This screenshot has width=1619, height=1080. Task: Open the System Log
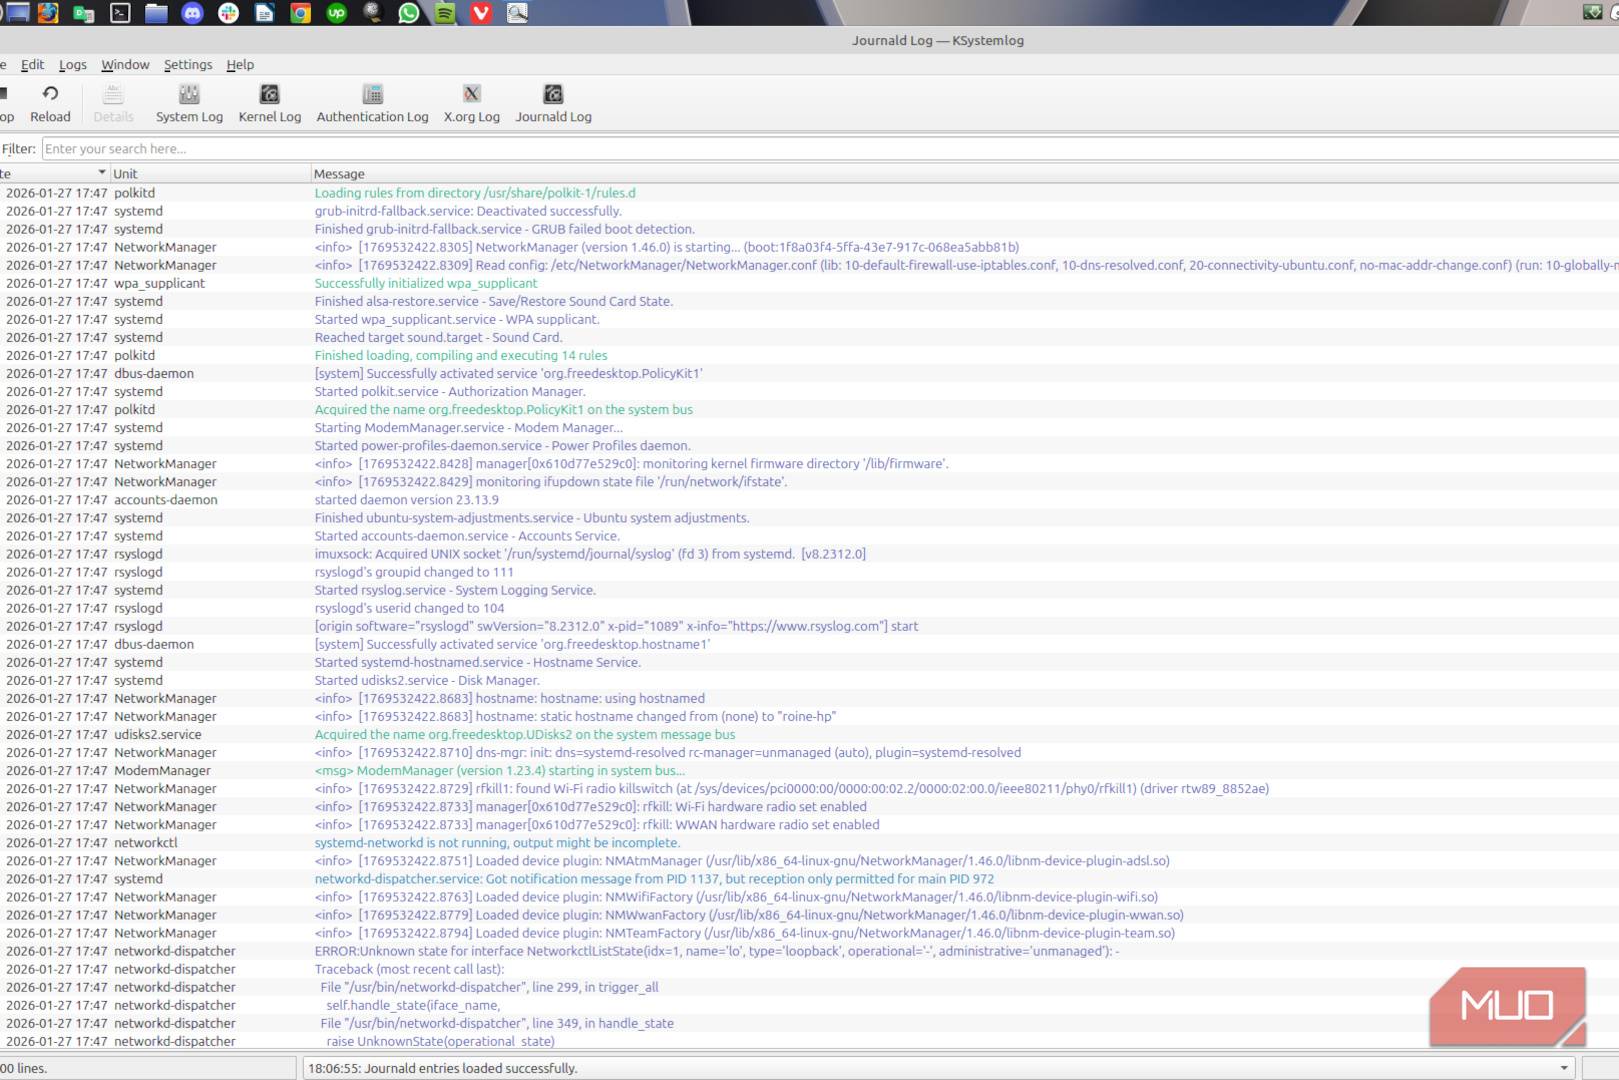189,103
